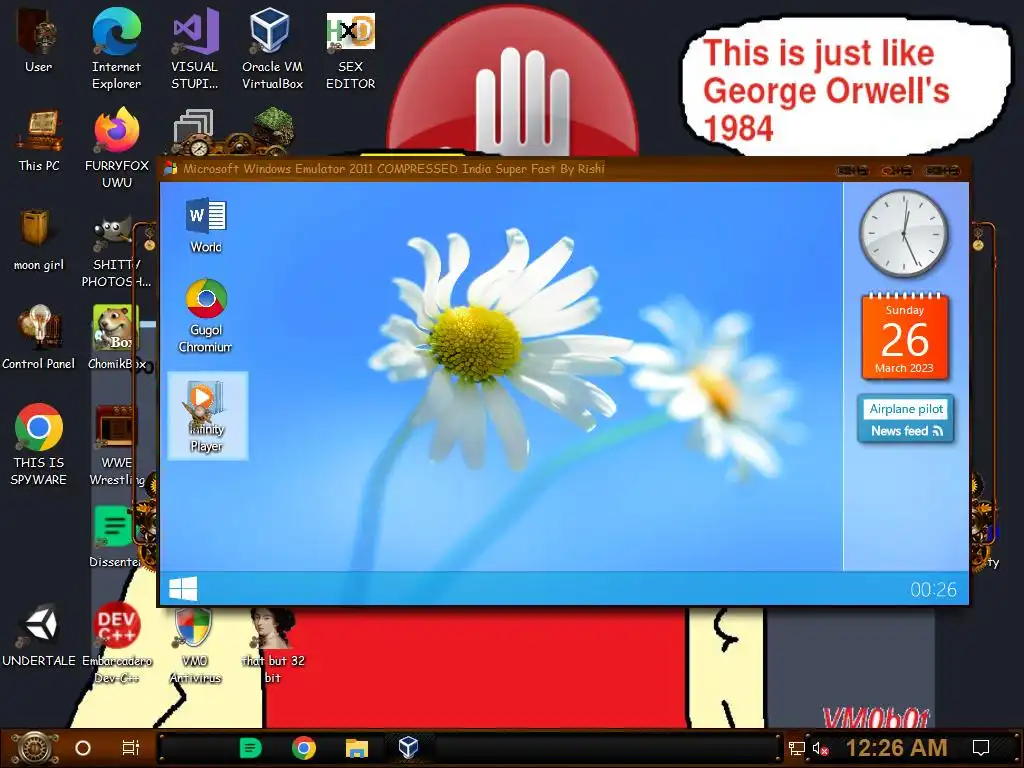The height and width of the screenshot is (768, 1024).
Task: Launch Gugol Chromium in emulator
Action: (x=206, y=317)
